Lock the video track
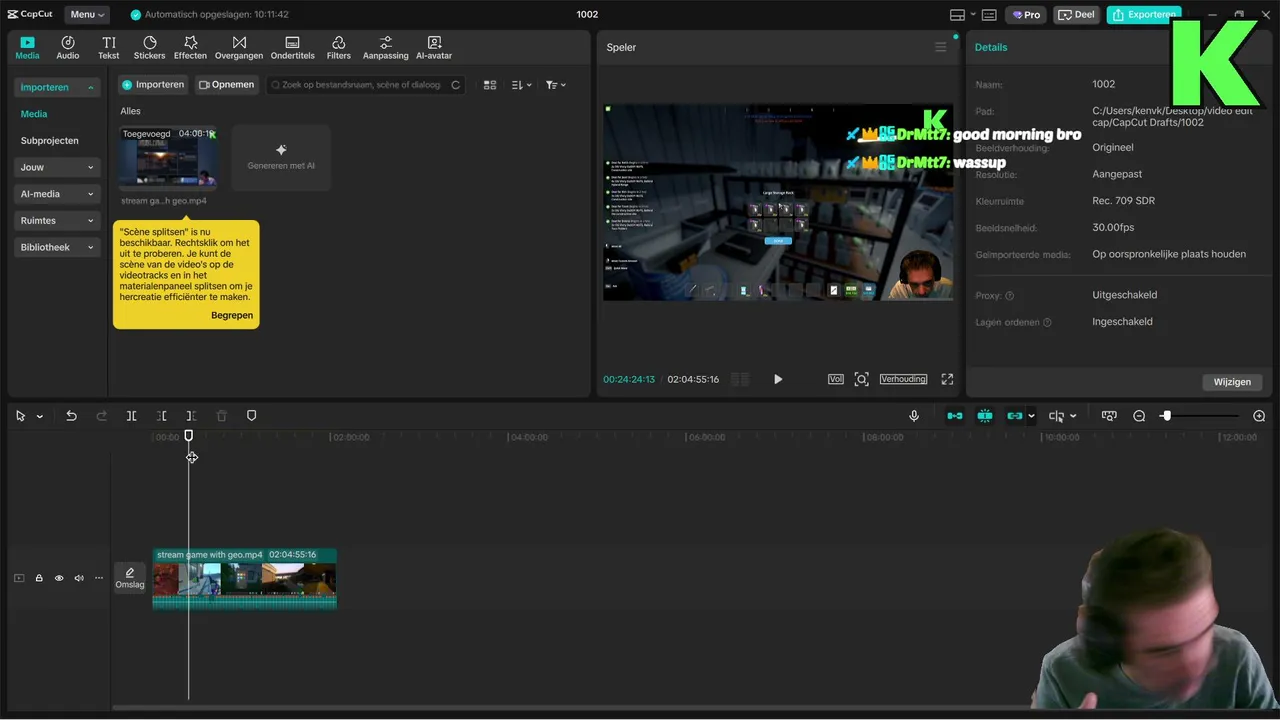The height and width of the screenshot is (720, 1280). pyautogui.click(x=39, y=578)
